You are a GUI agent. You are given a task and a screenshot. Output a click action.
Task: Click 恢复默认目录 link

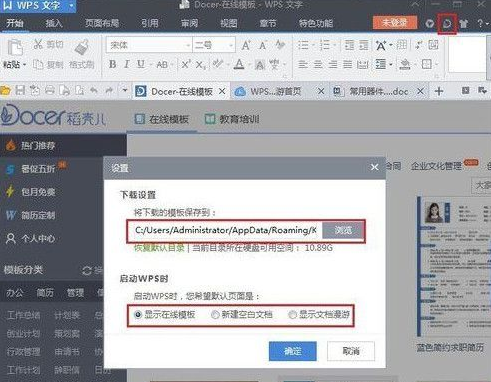(x=159, y=248)
